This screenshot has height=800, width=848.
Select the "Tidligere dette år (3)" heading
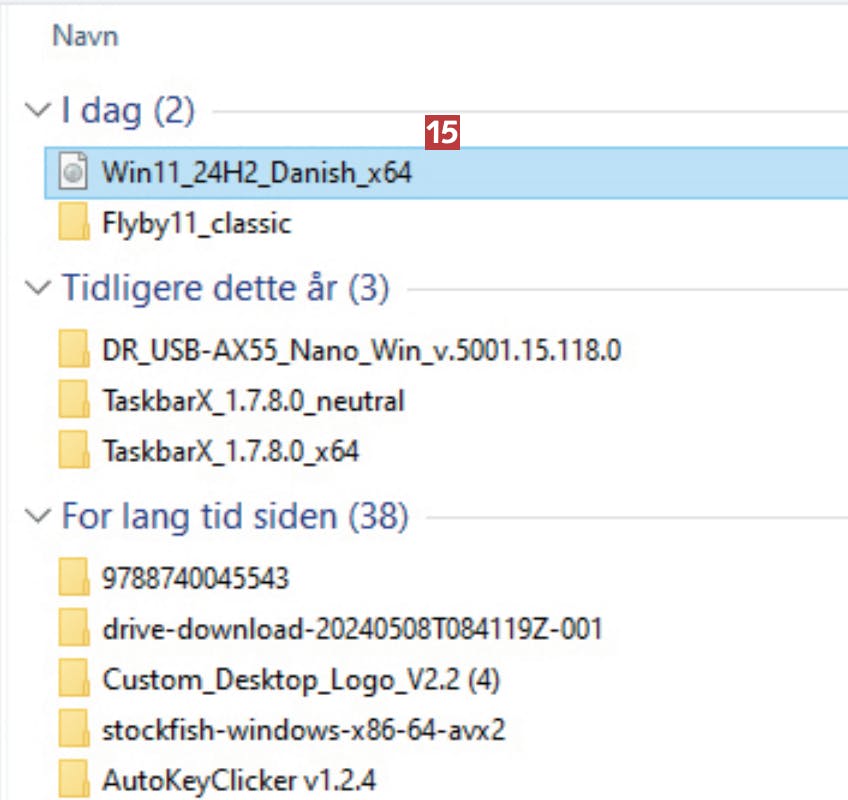click(225, 289)
